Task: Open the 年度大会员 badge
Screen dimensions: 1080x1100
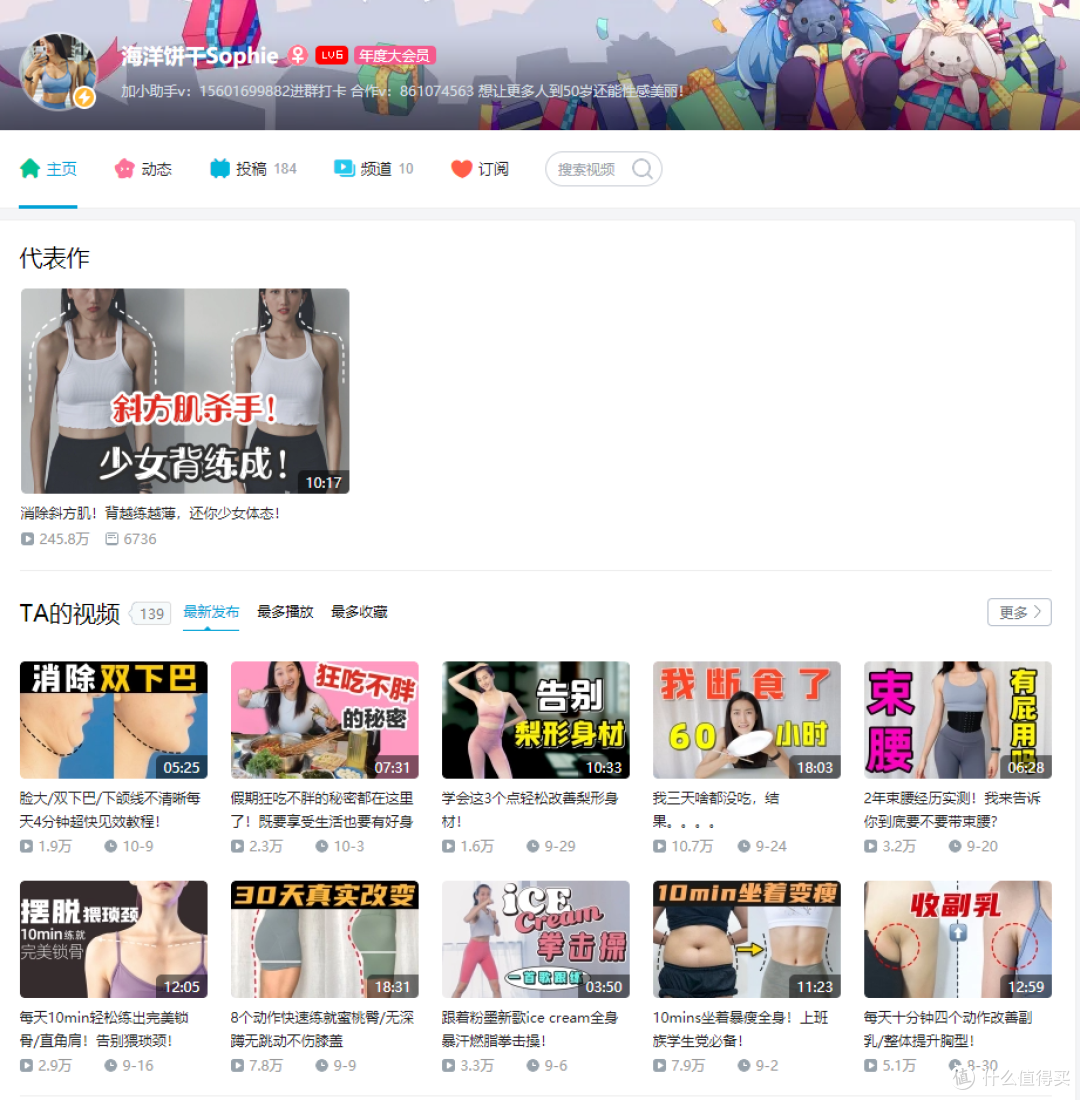Action: pyautogui.click(x=394, y=55)
